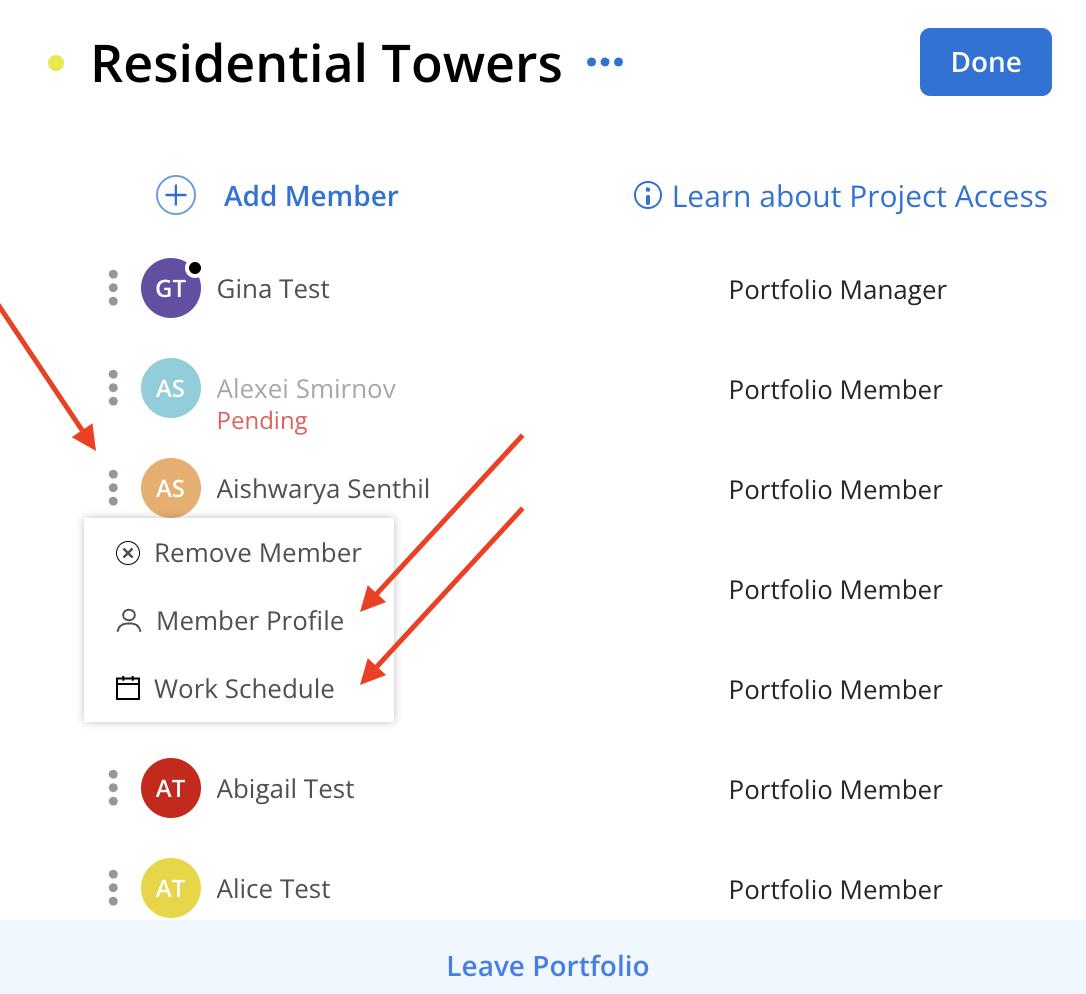The image size is (1086, 994).
Task: Click the Leave Portfolio link
Action: (548, 966)
